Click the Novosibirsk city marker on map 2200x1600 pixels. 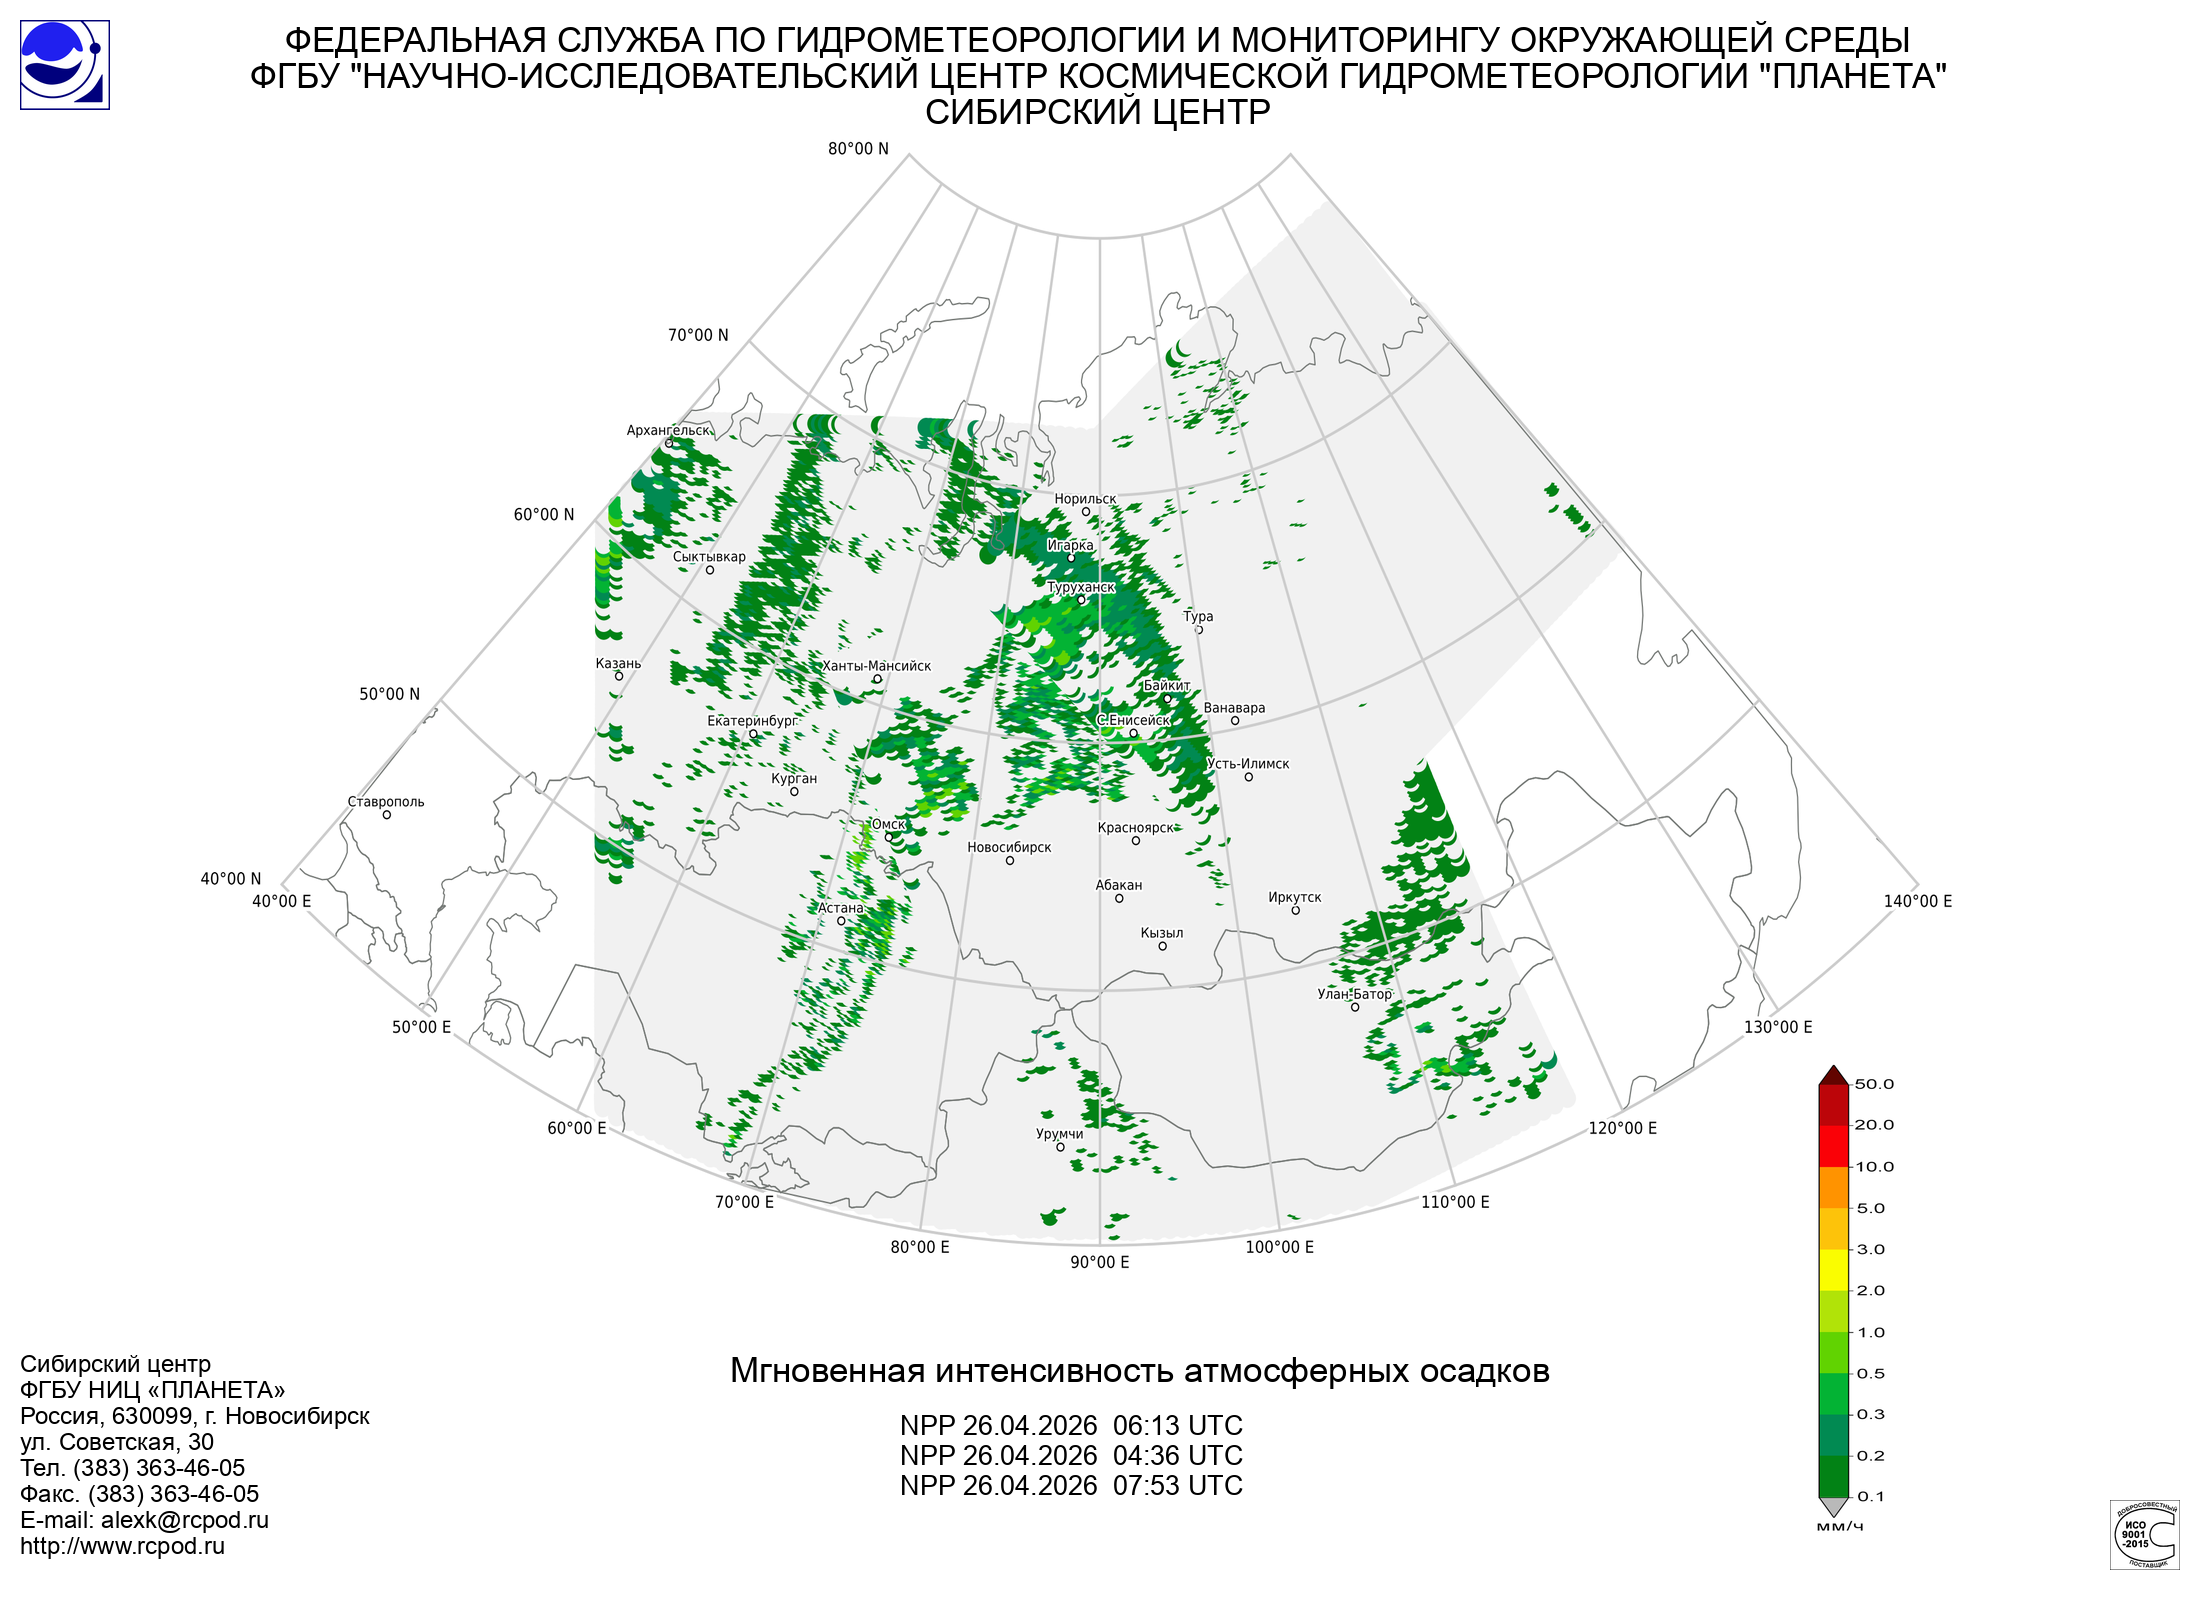coord(1009,861)
